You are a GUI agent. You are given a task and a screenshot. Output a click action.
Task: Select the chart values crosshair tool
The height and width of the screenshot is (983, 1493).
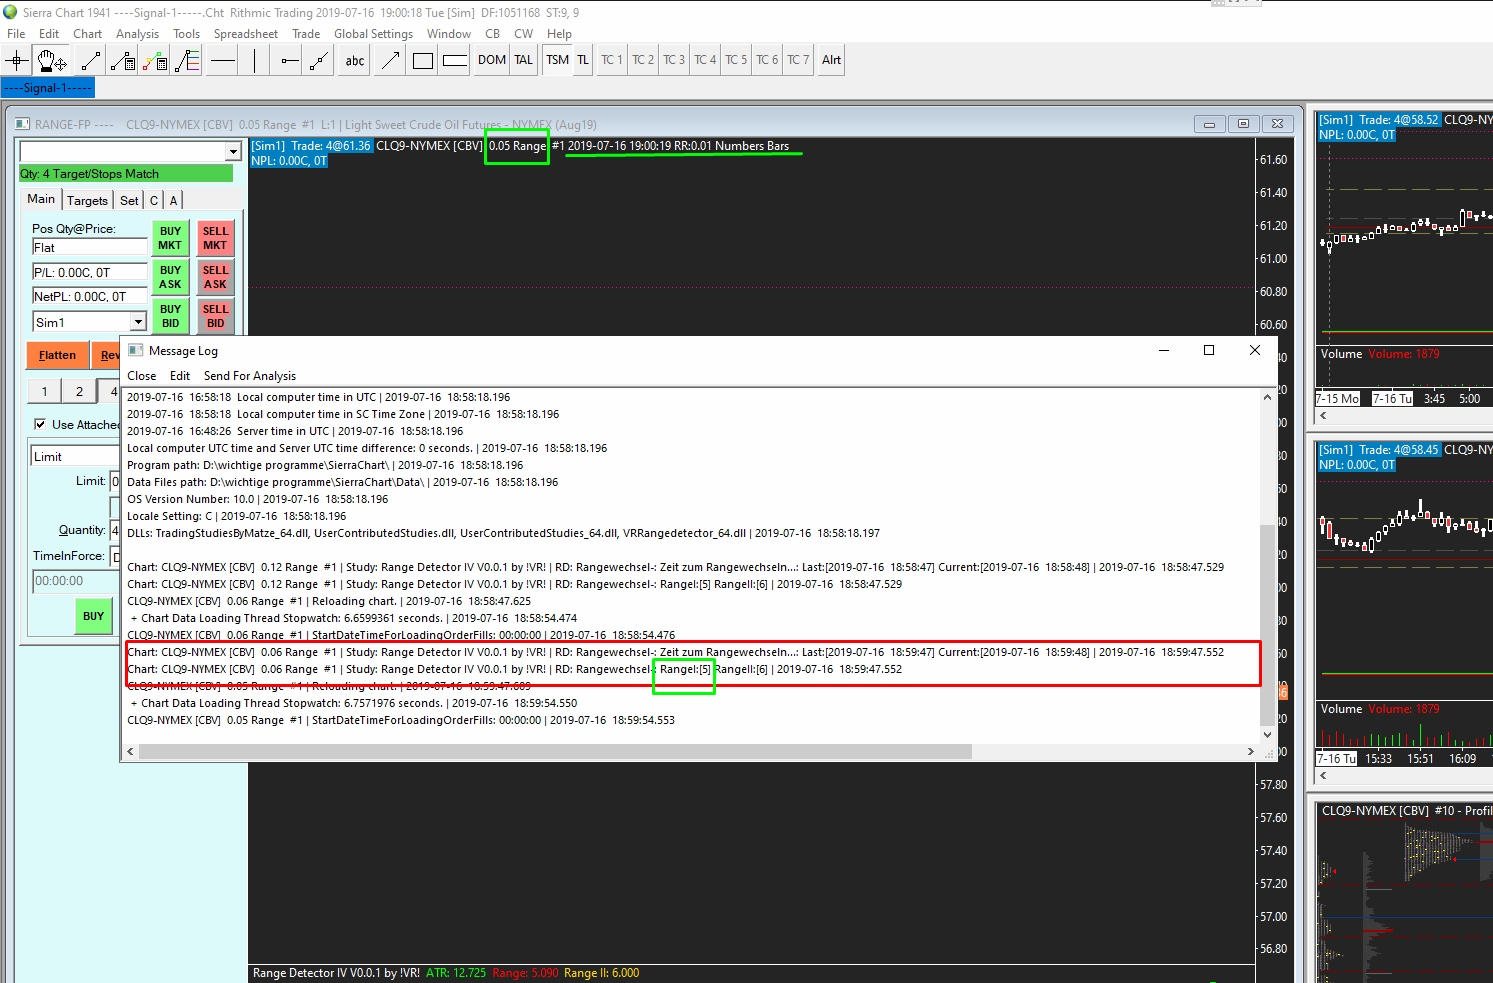(17, 61)
